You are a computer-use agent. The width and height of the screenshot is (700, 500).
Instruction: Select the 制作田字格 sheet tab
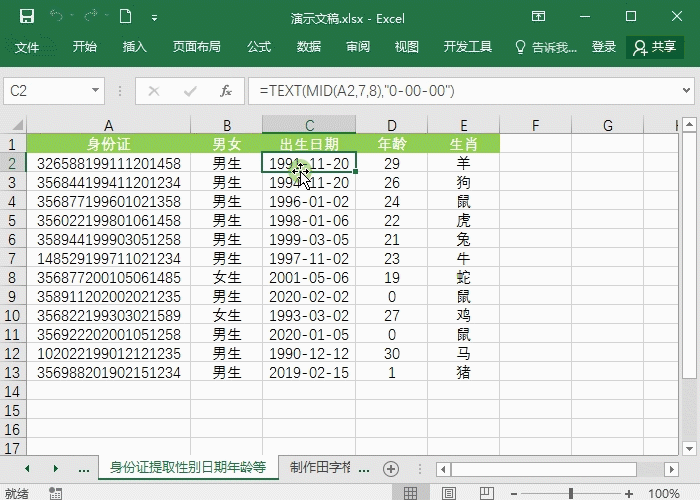[320, 467]
